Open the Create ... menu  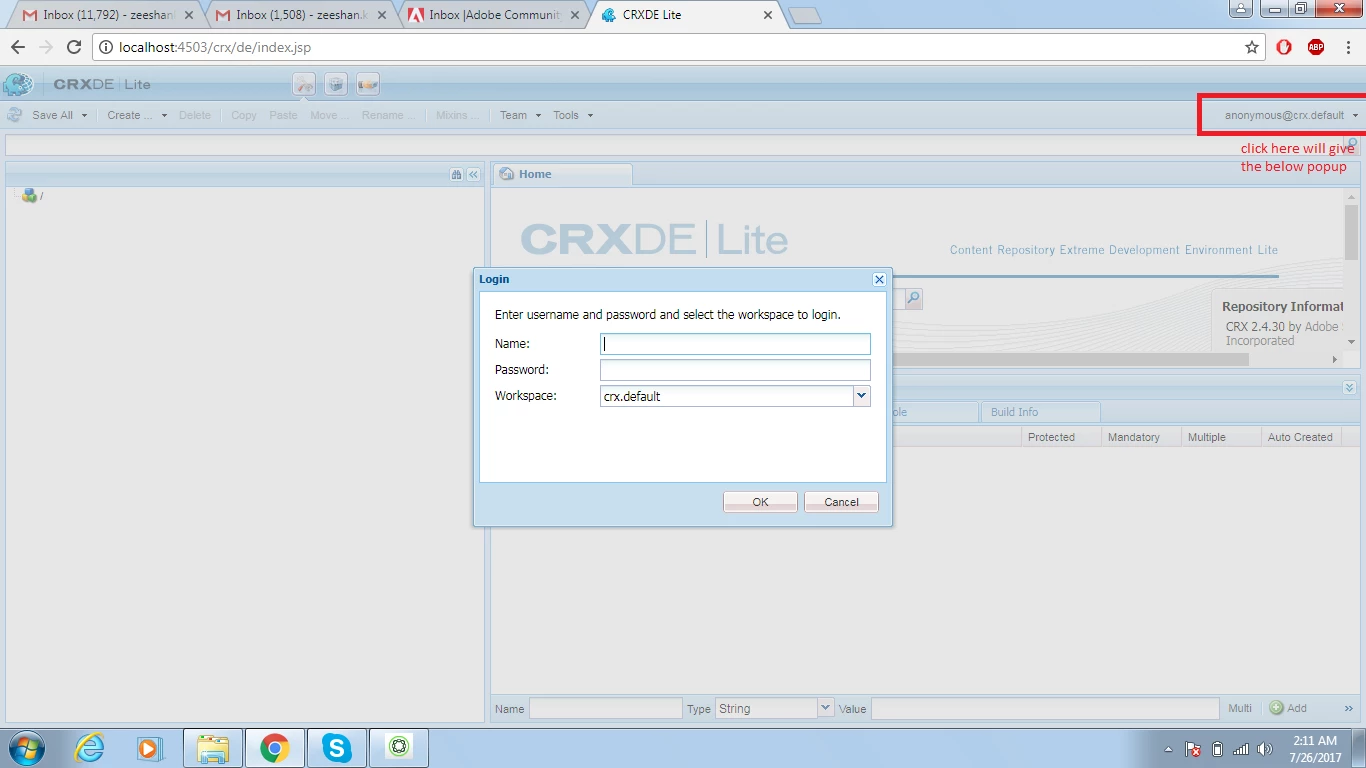coord(137,115)
